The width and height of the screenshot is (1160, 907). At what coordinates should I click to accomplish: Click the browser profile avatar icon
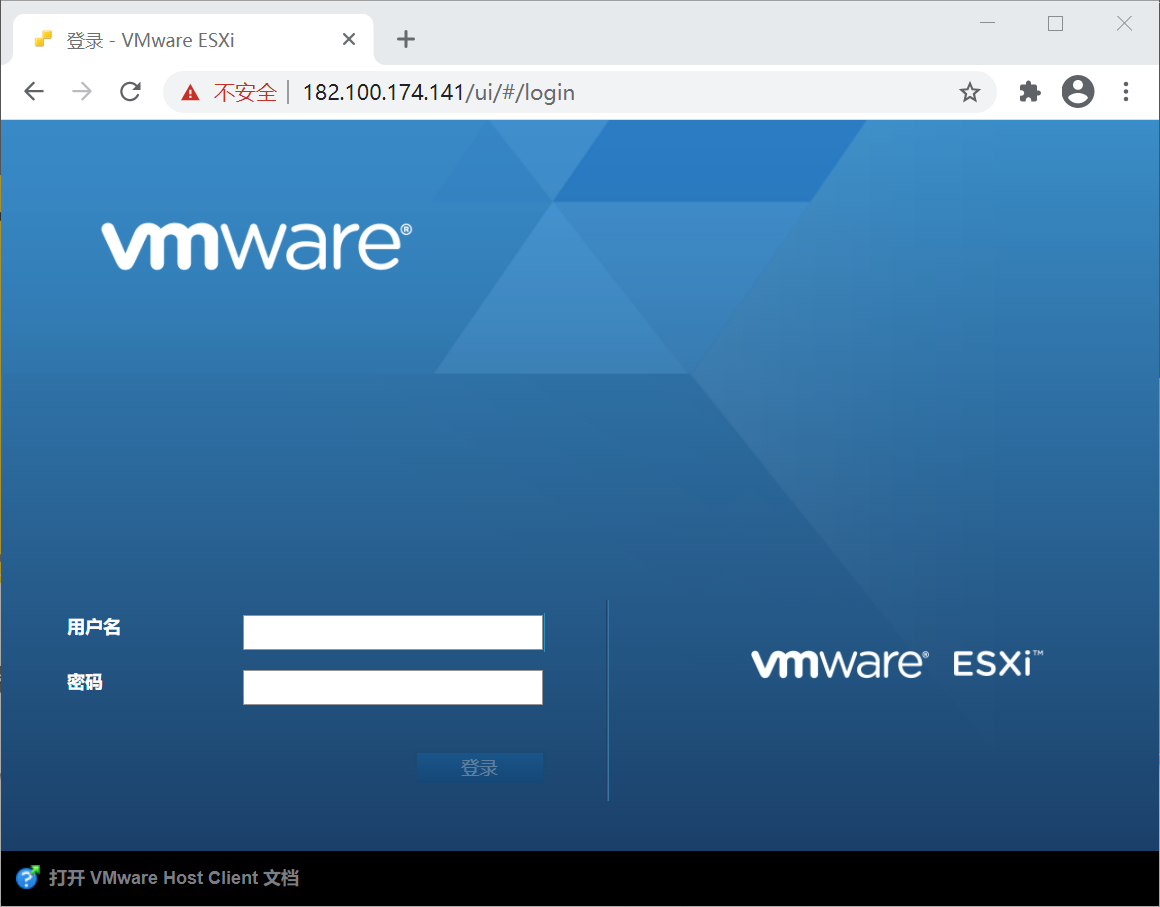[x=1077, y=91]
